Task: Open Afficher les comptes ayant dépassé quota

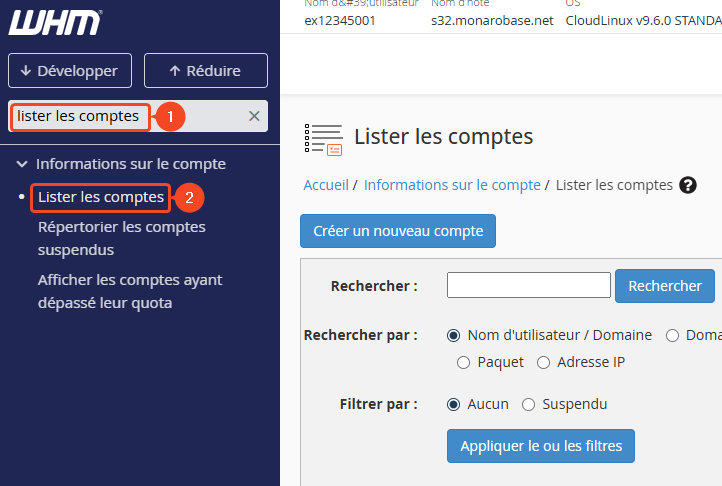Action: click(x=130, y=291)
